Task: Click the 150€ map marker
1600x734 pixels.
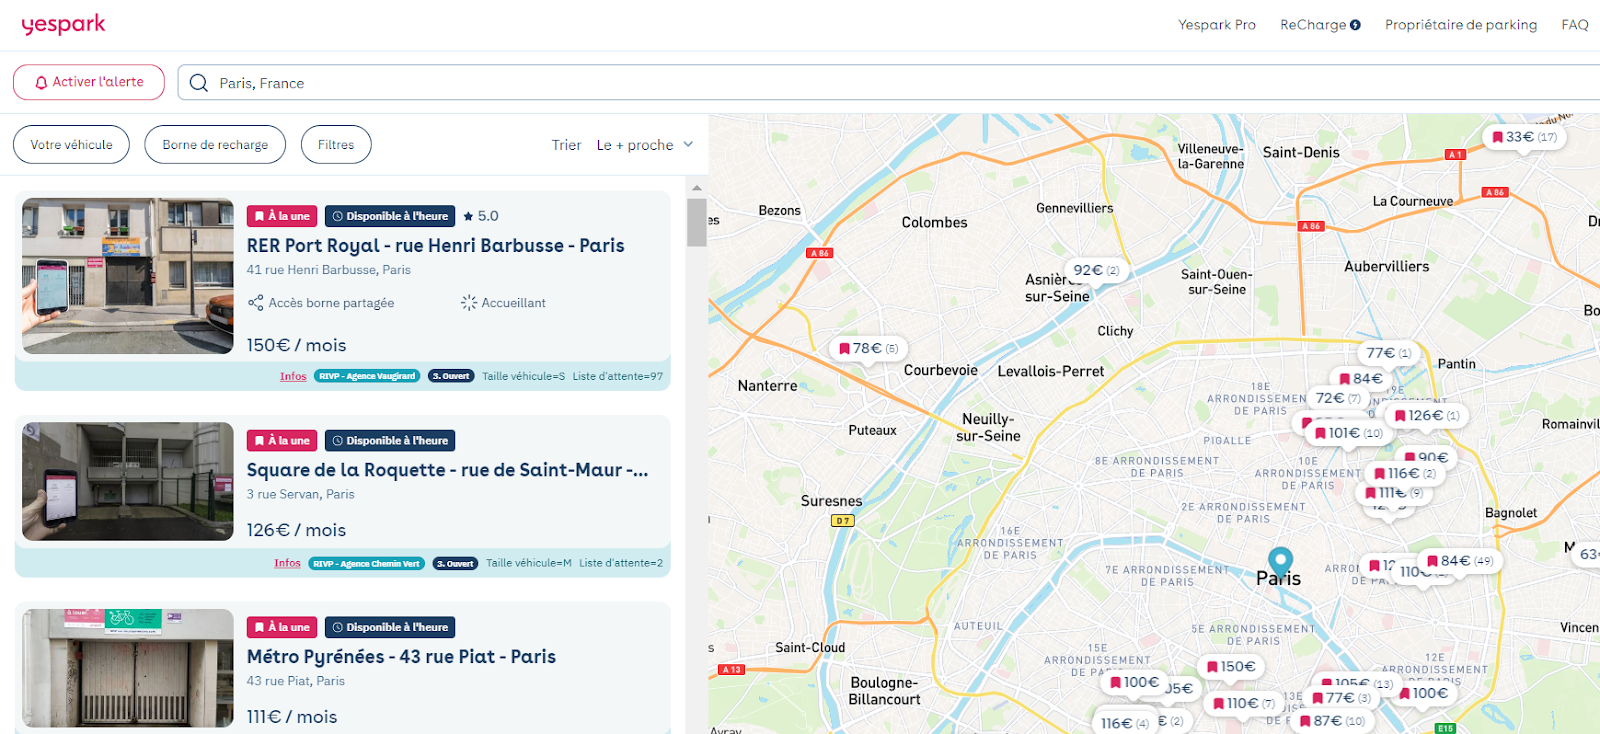Action: tap(1231, 667)
